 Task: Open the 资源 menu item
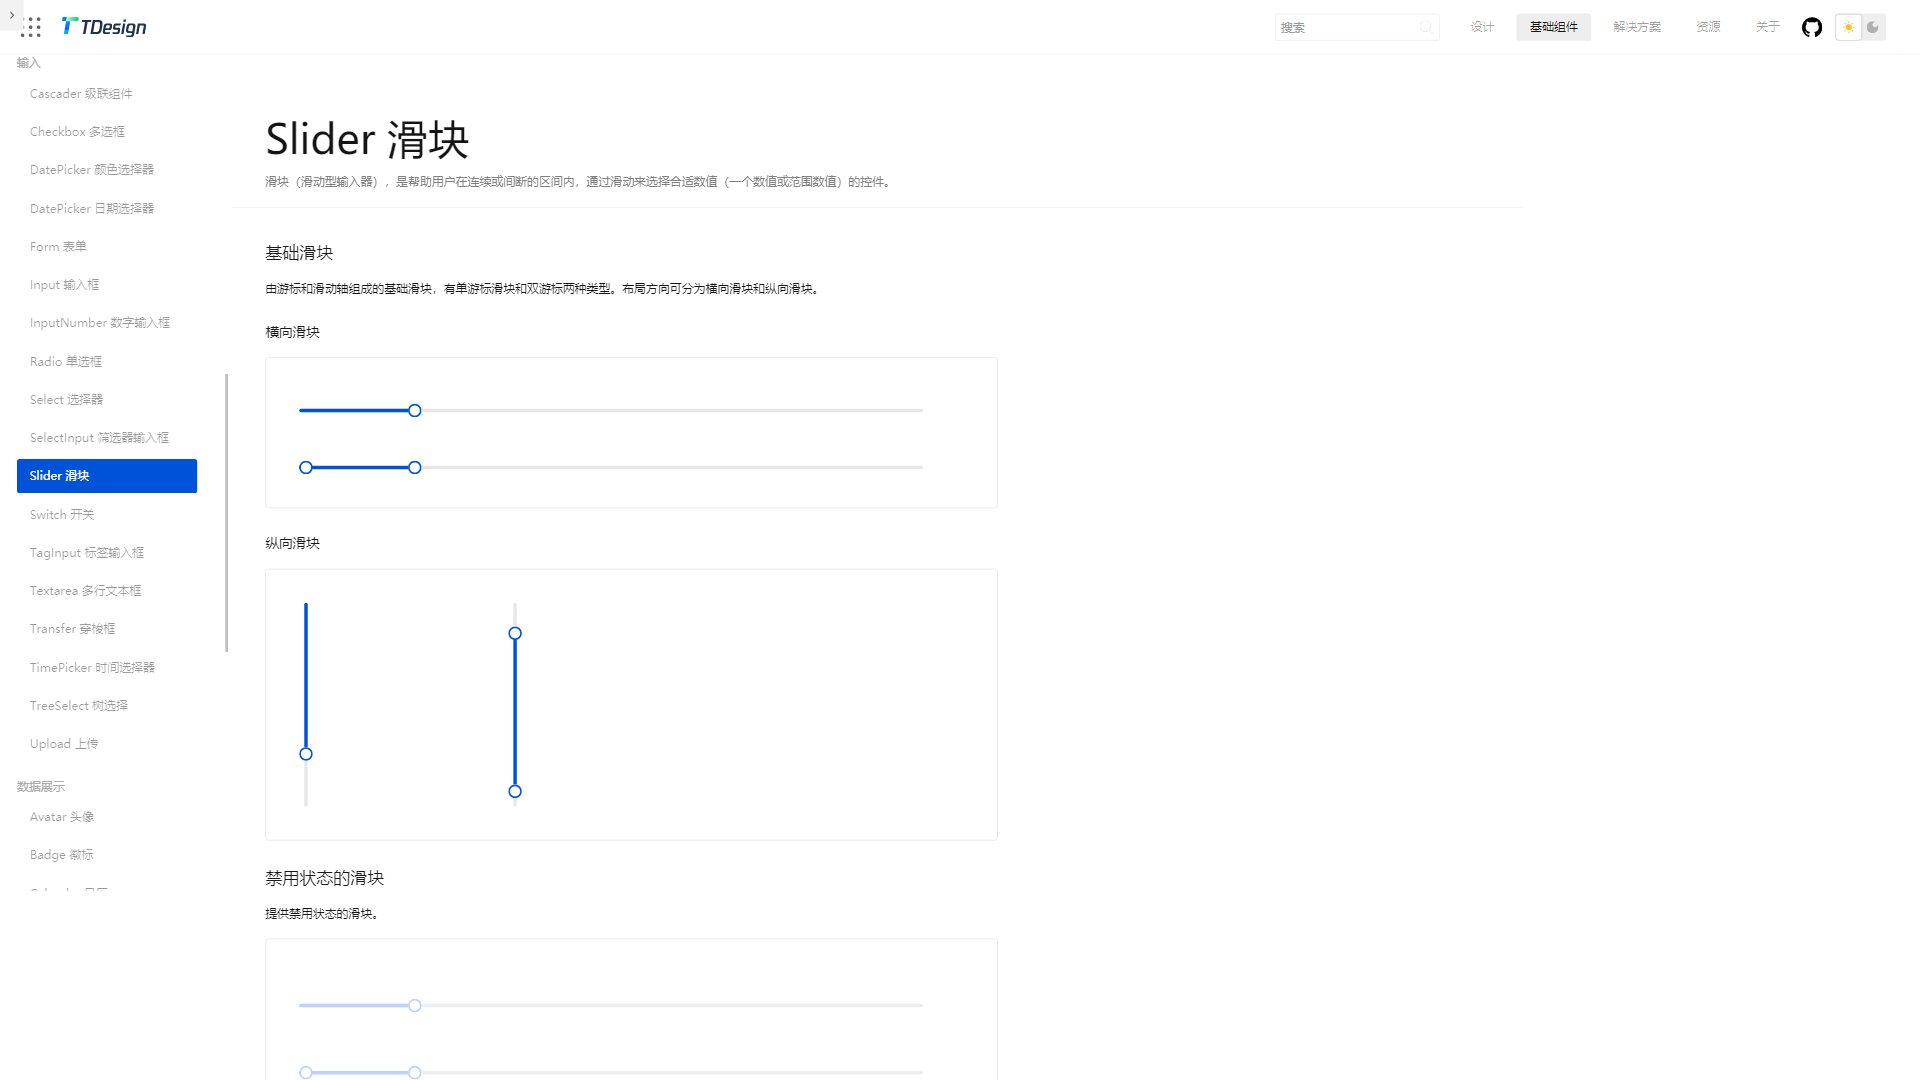point(1708,27)
